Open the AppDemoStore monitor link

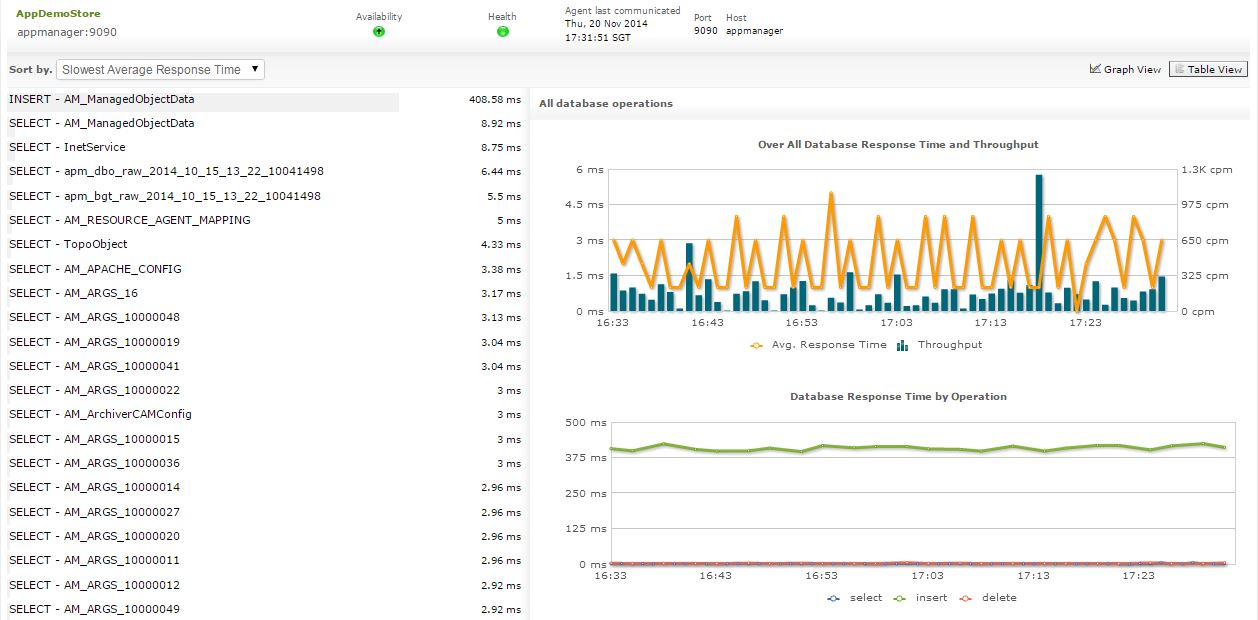58,14
